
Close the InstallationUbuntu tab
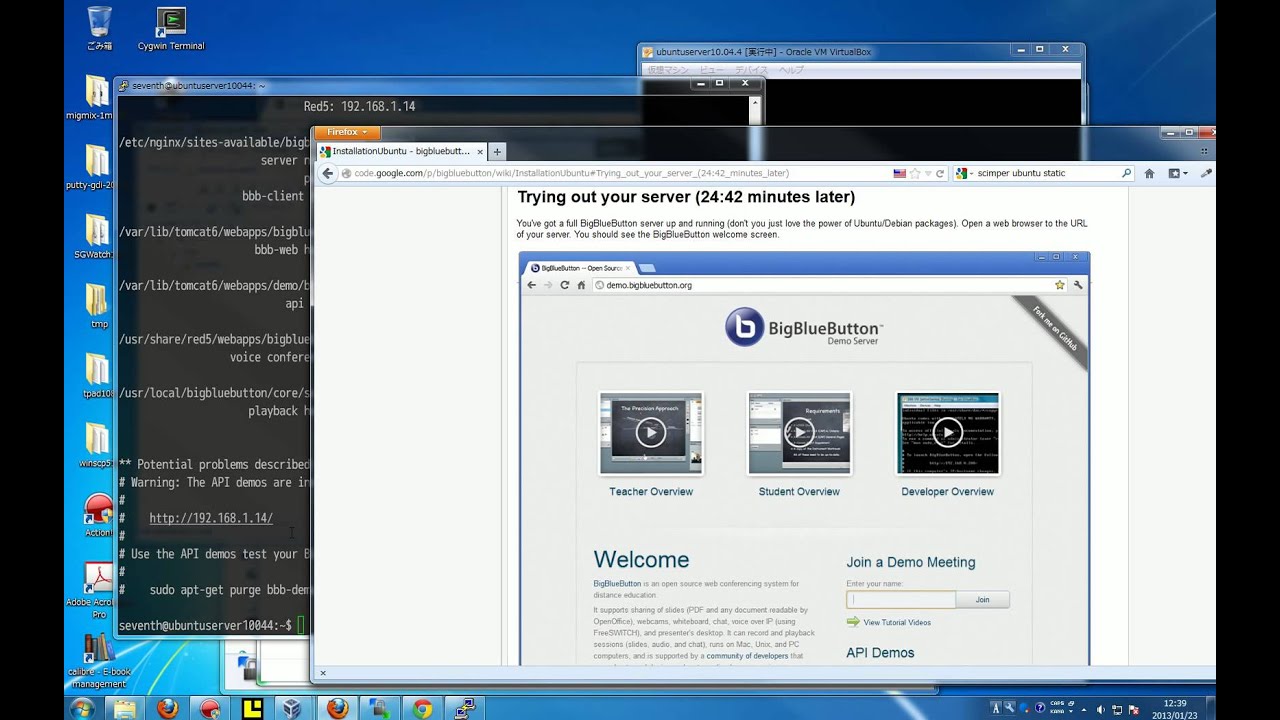pyautogui.click(x=480, y=152)
